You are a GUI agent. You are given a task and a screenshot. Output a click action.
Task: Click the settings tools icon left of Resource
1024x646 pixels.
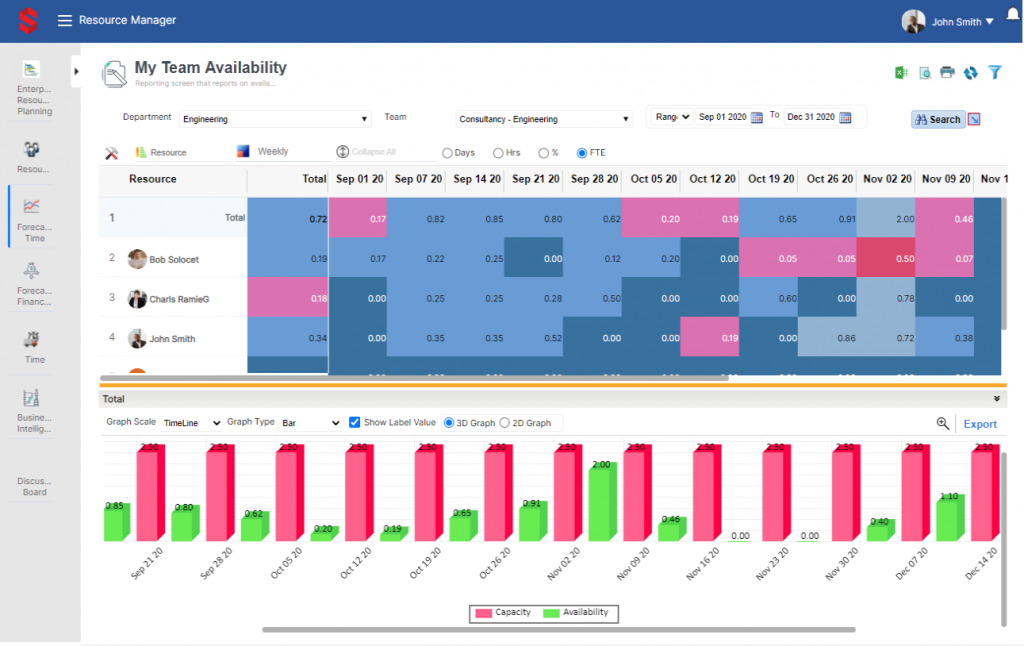click(113, 151)
